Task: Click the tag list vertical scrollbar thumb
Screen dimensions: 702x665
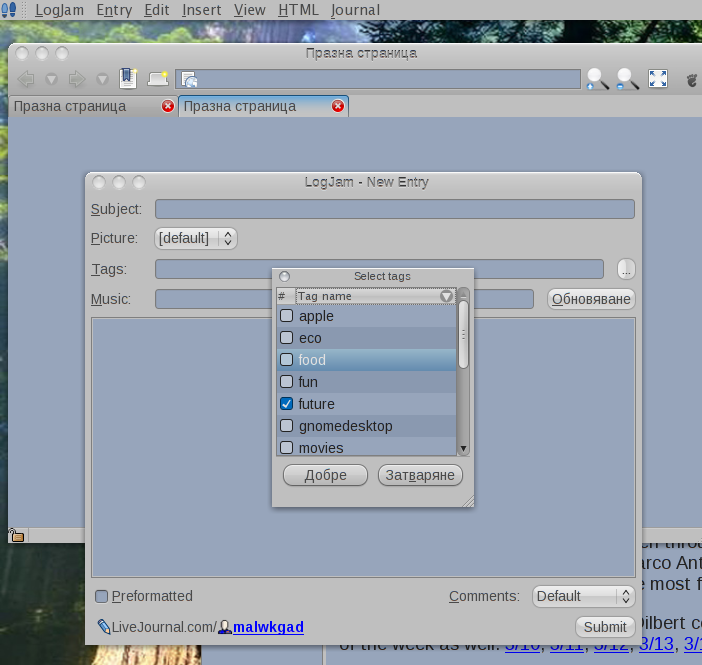Action: pos(463,335)
